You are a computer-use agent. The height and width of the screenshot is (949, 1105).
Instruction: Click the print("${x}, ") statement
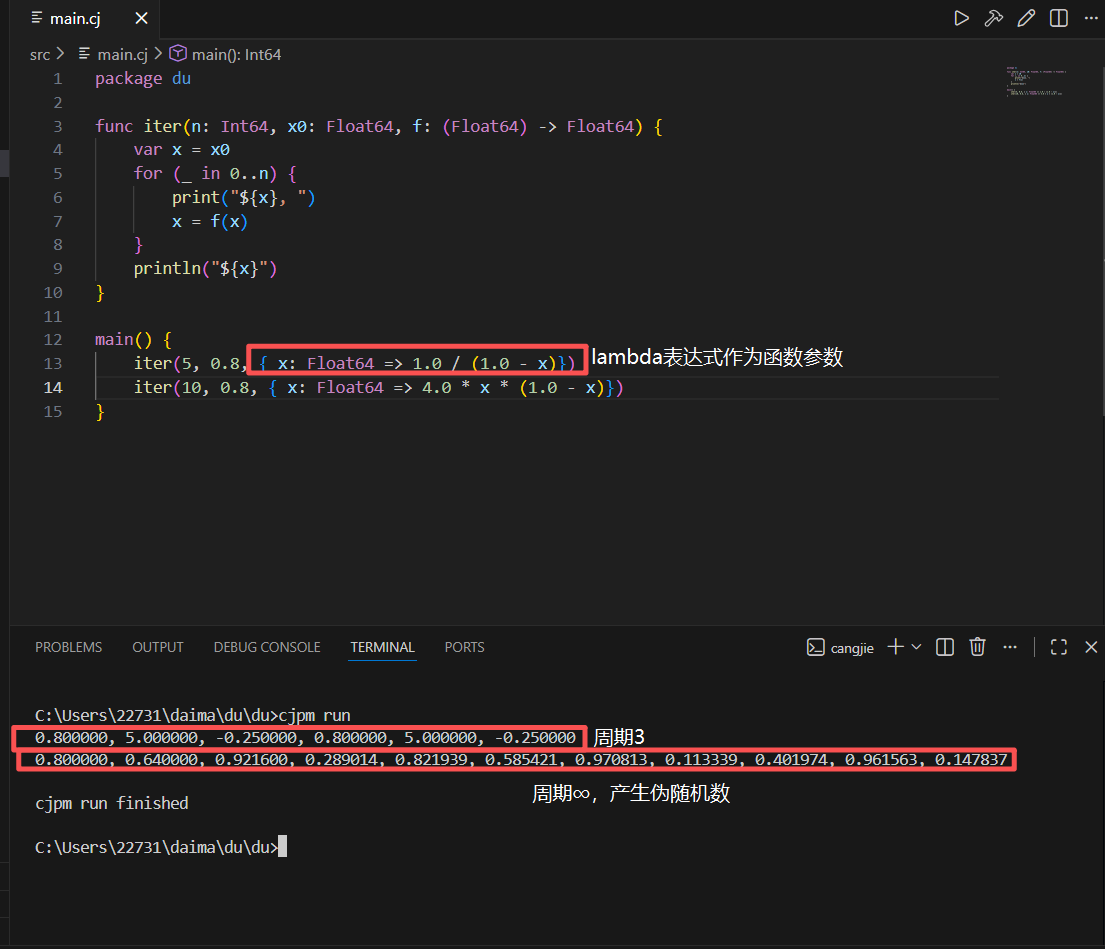pos(244,197)
